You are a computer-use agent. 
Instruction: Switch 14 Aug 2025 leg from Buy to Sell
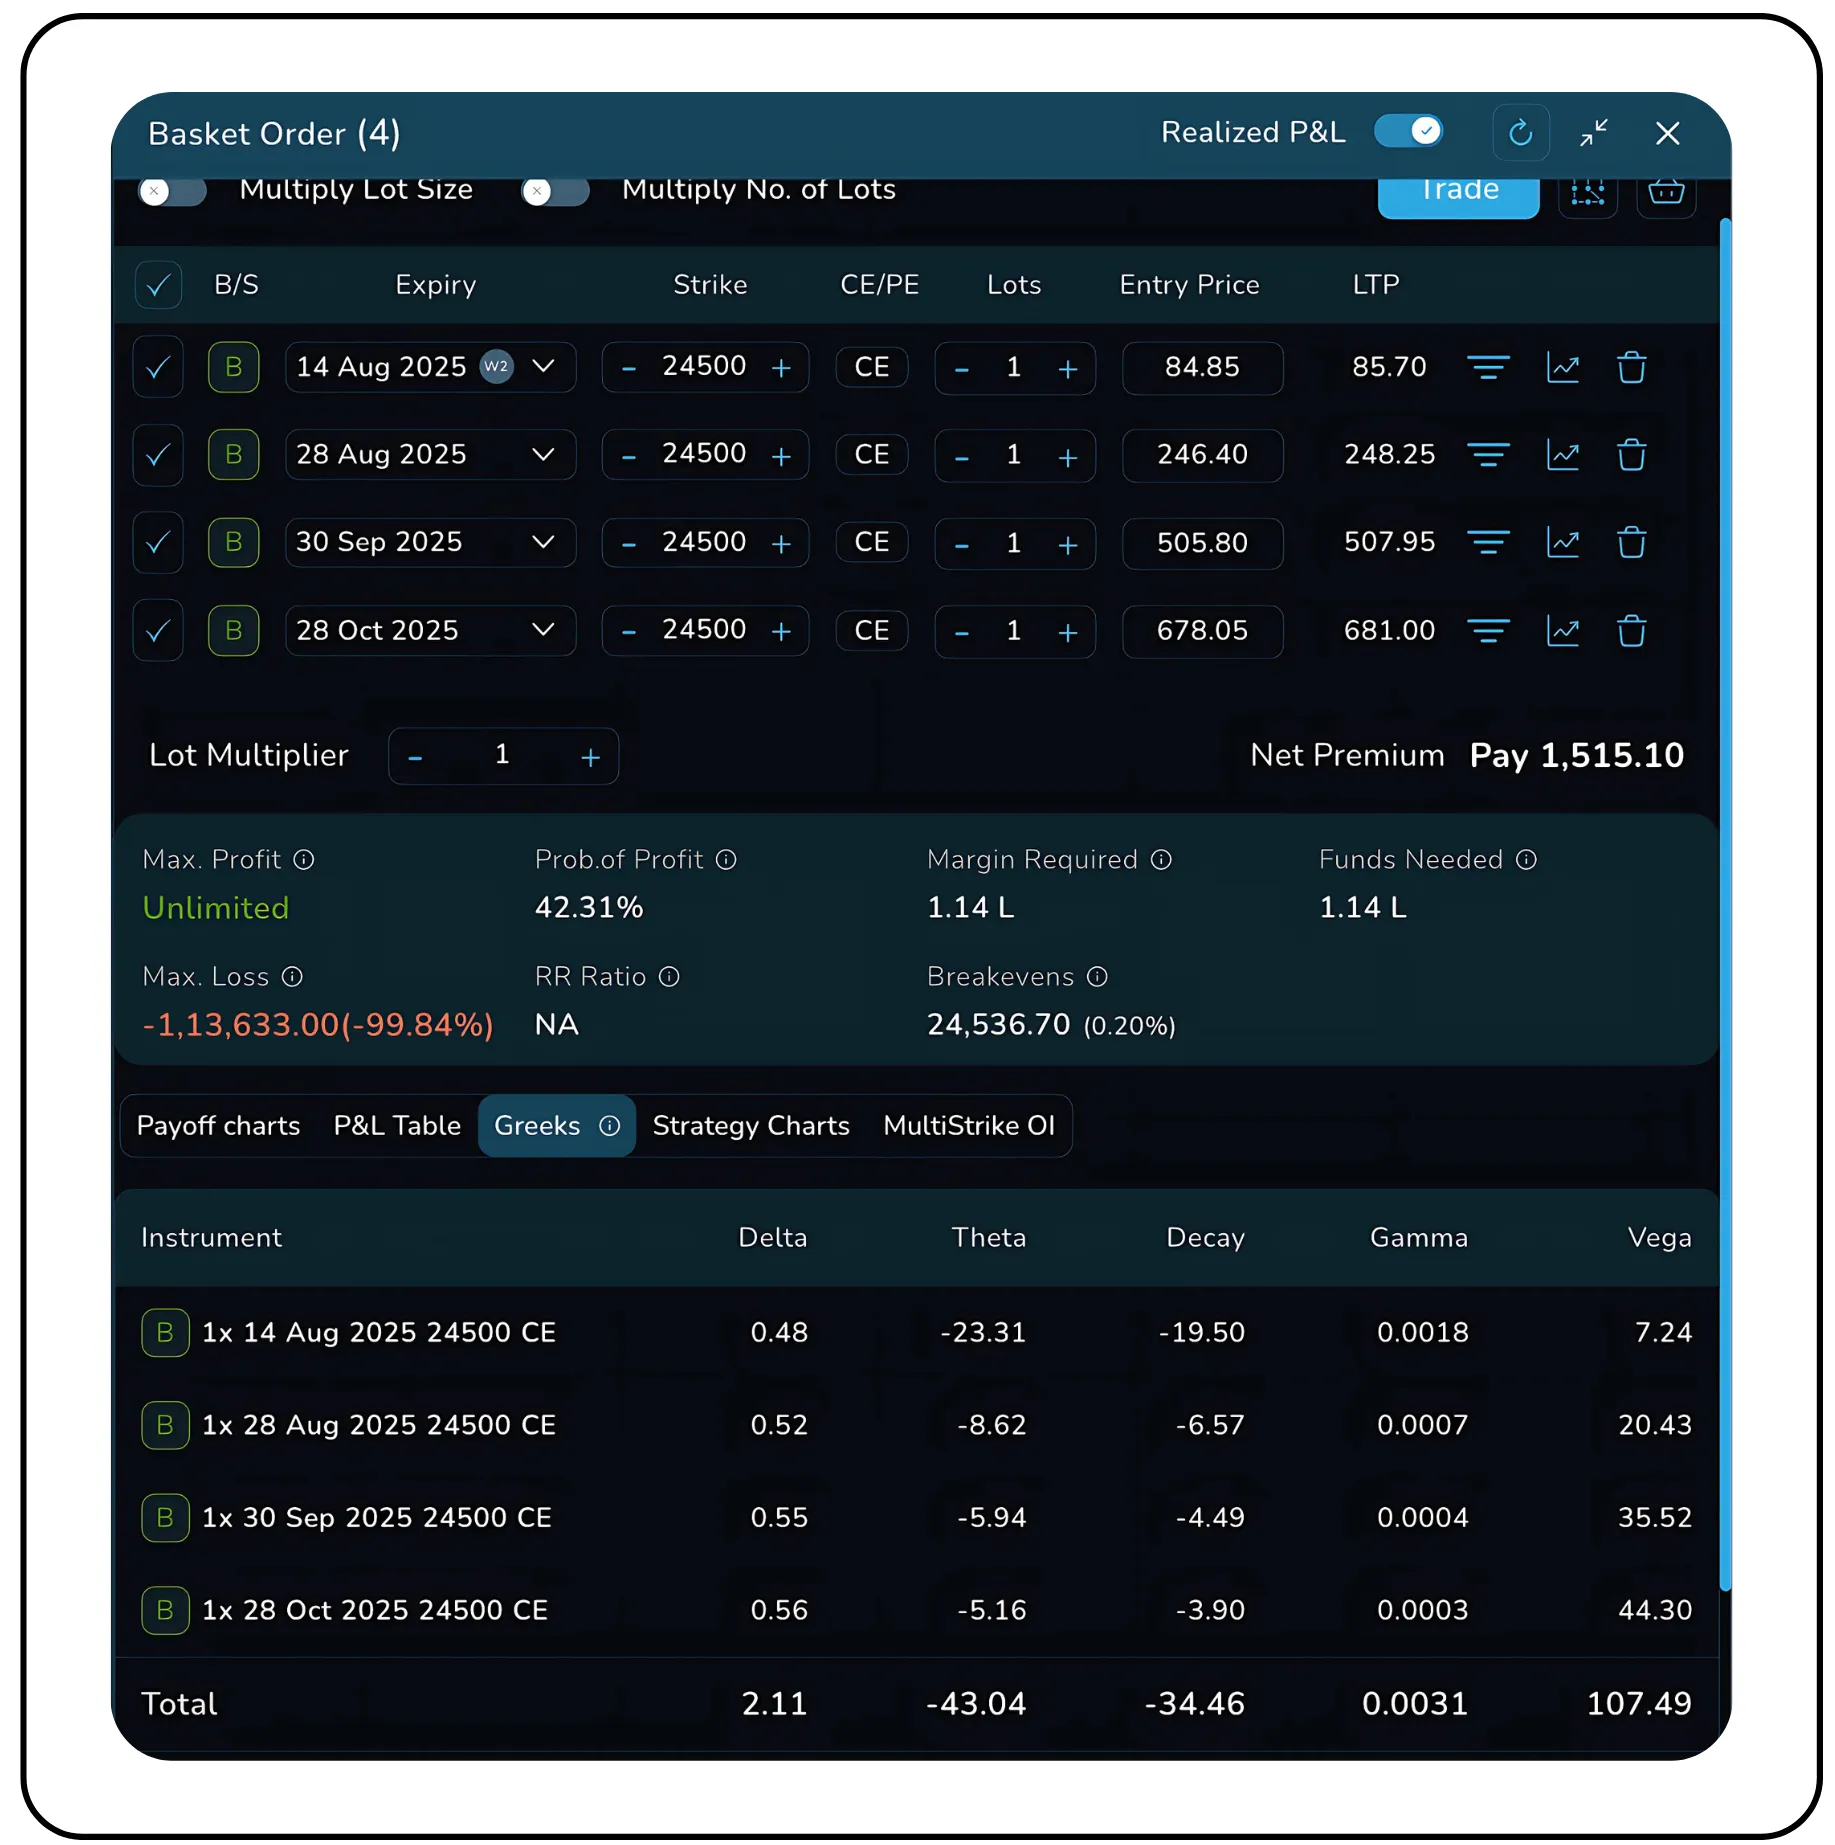click(234, 368)
